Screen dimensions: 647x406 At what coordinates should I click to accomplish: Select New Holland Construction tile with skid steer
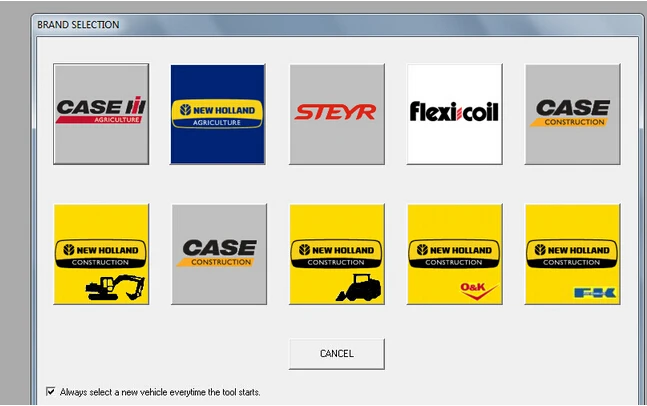337,254
